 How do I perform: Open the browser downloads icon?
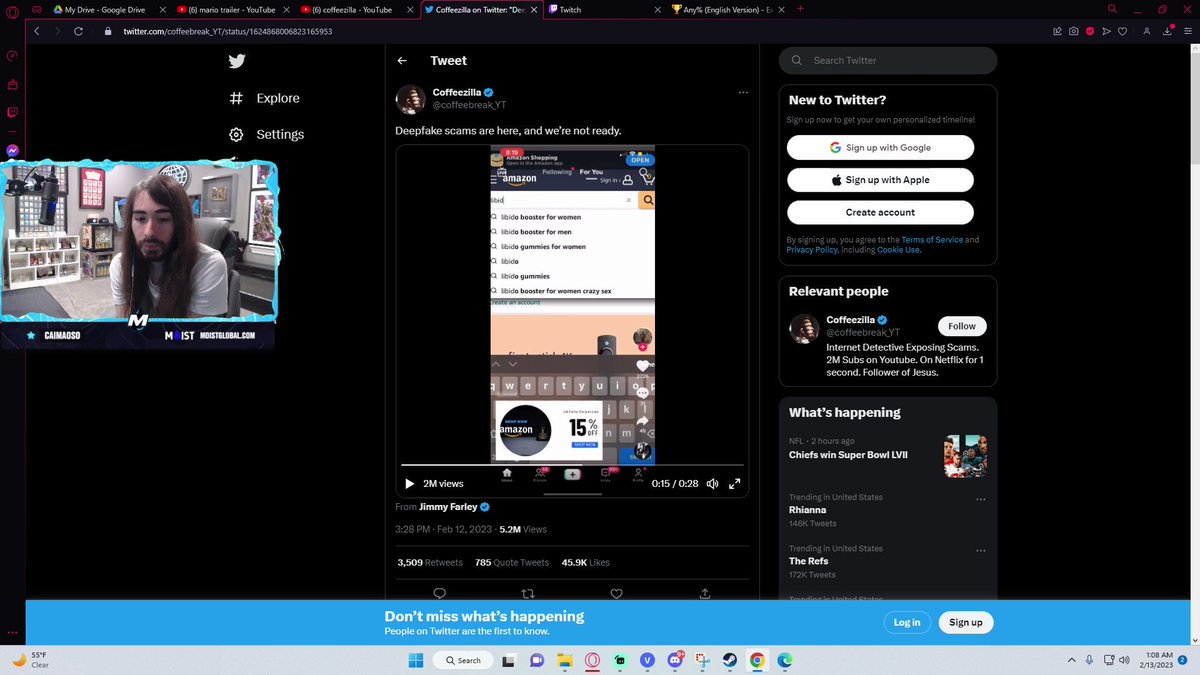coord(1166,31)
